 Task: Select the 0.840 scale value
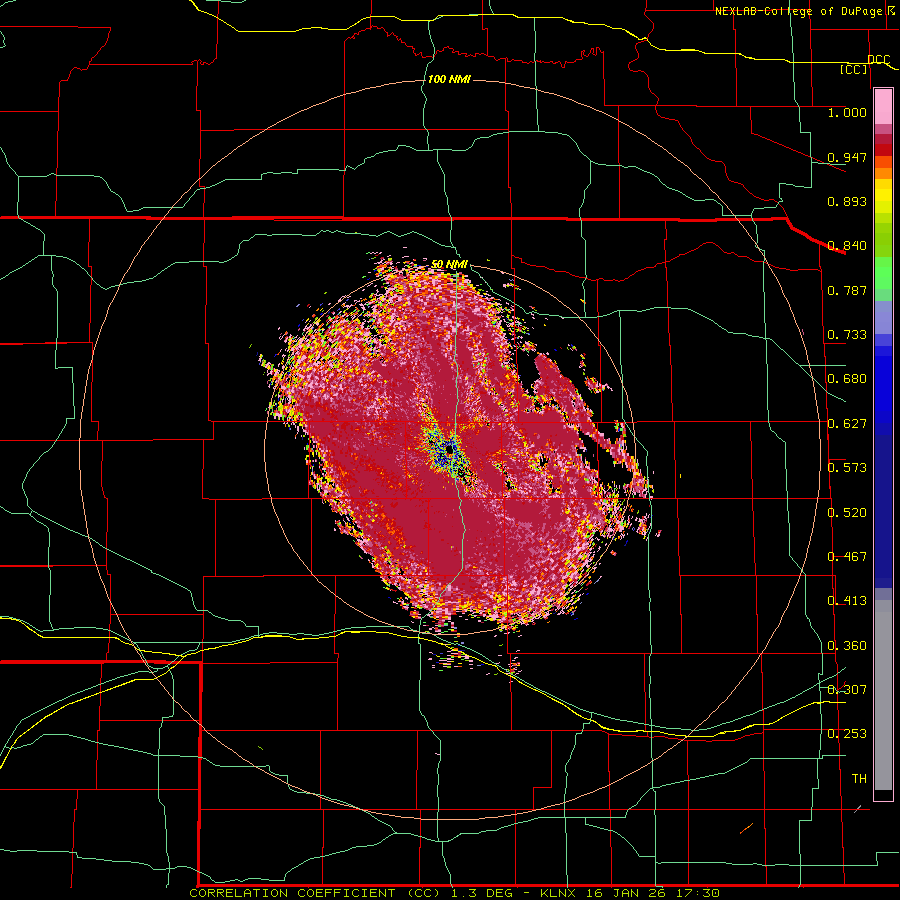tap(847, 246)
